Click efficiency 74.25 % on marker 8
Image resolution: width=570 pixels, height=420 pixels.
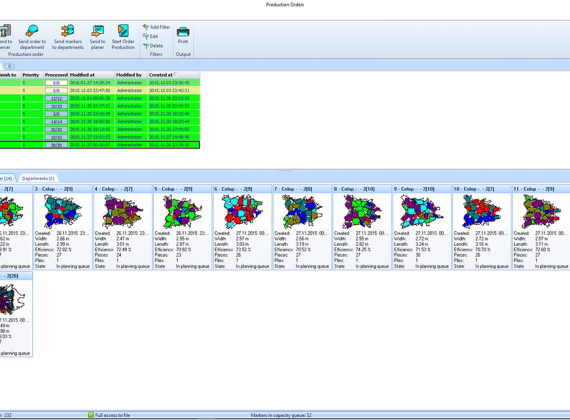click(x=363, y=249)
